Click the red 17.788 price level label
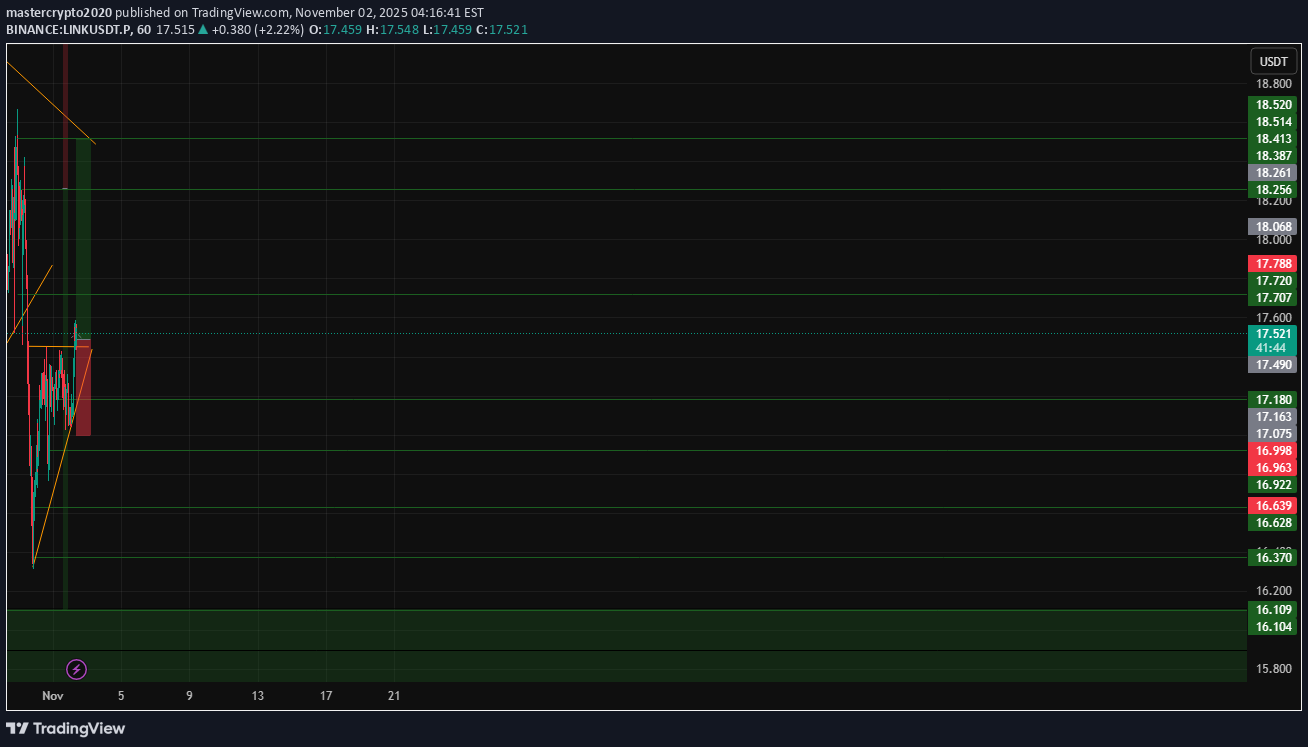This screenshot has height=747, width=1308. [1272, 263]
